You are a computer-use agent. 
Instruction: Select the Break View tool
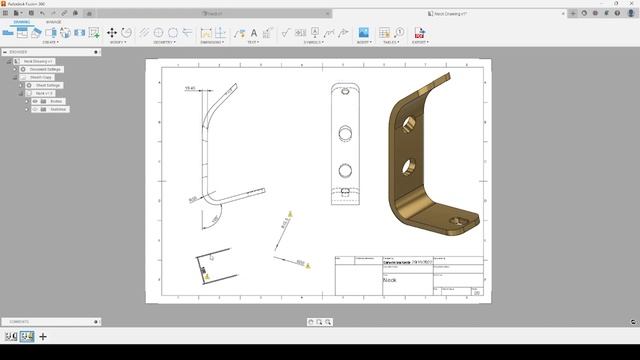click(79, 32)
